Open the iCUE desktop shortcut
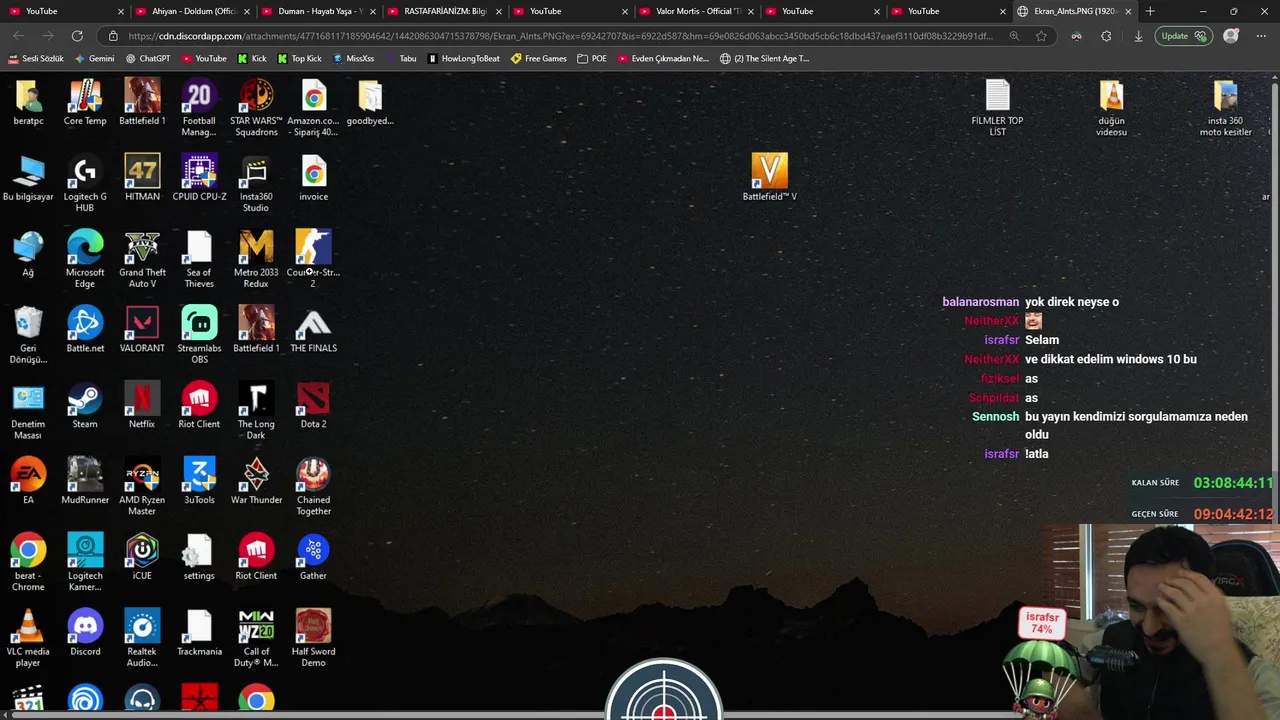The image size is (1280, 720). coord(142,557)
